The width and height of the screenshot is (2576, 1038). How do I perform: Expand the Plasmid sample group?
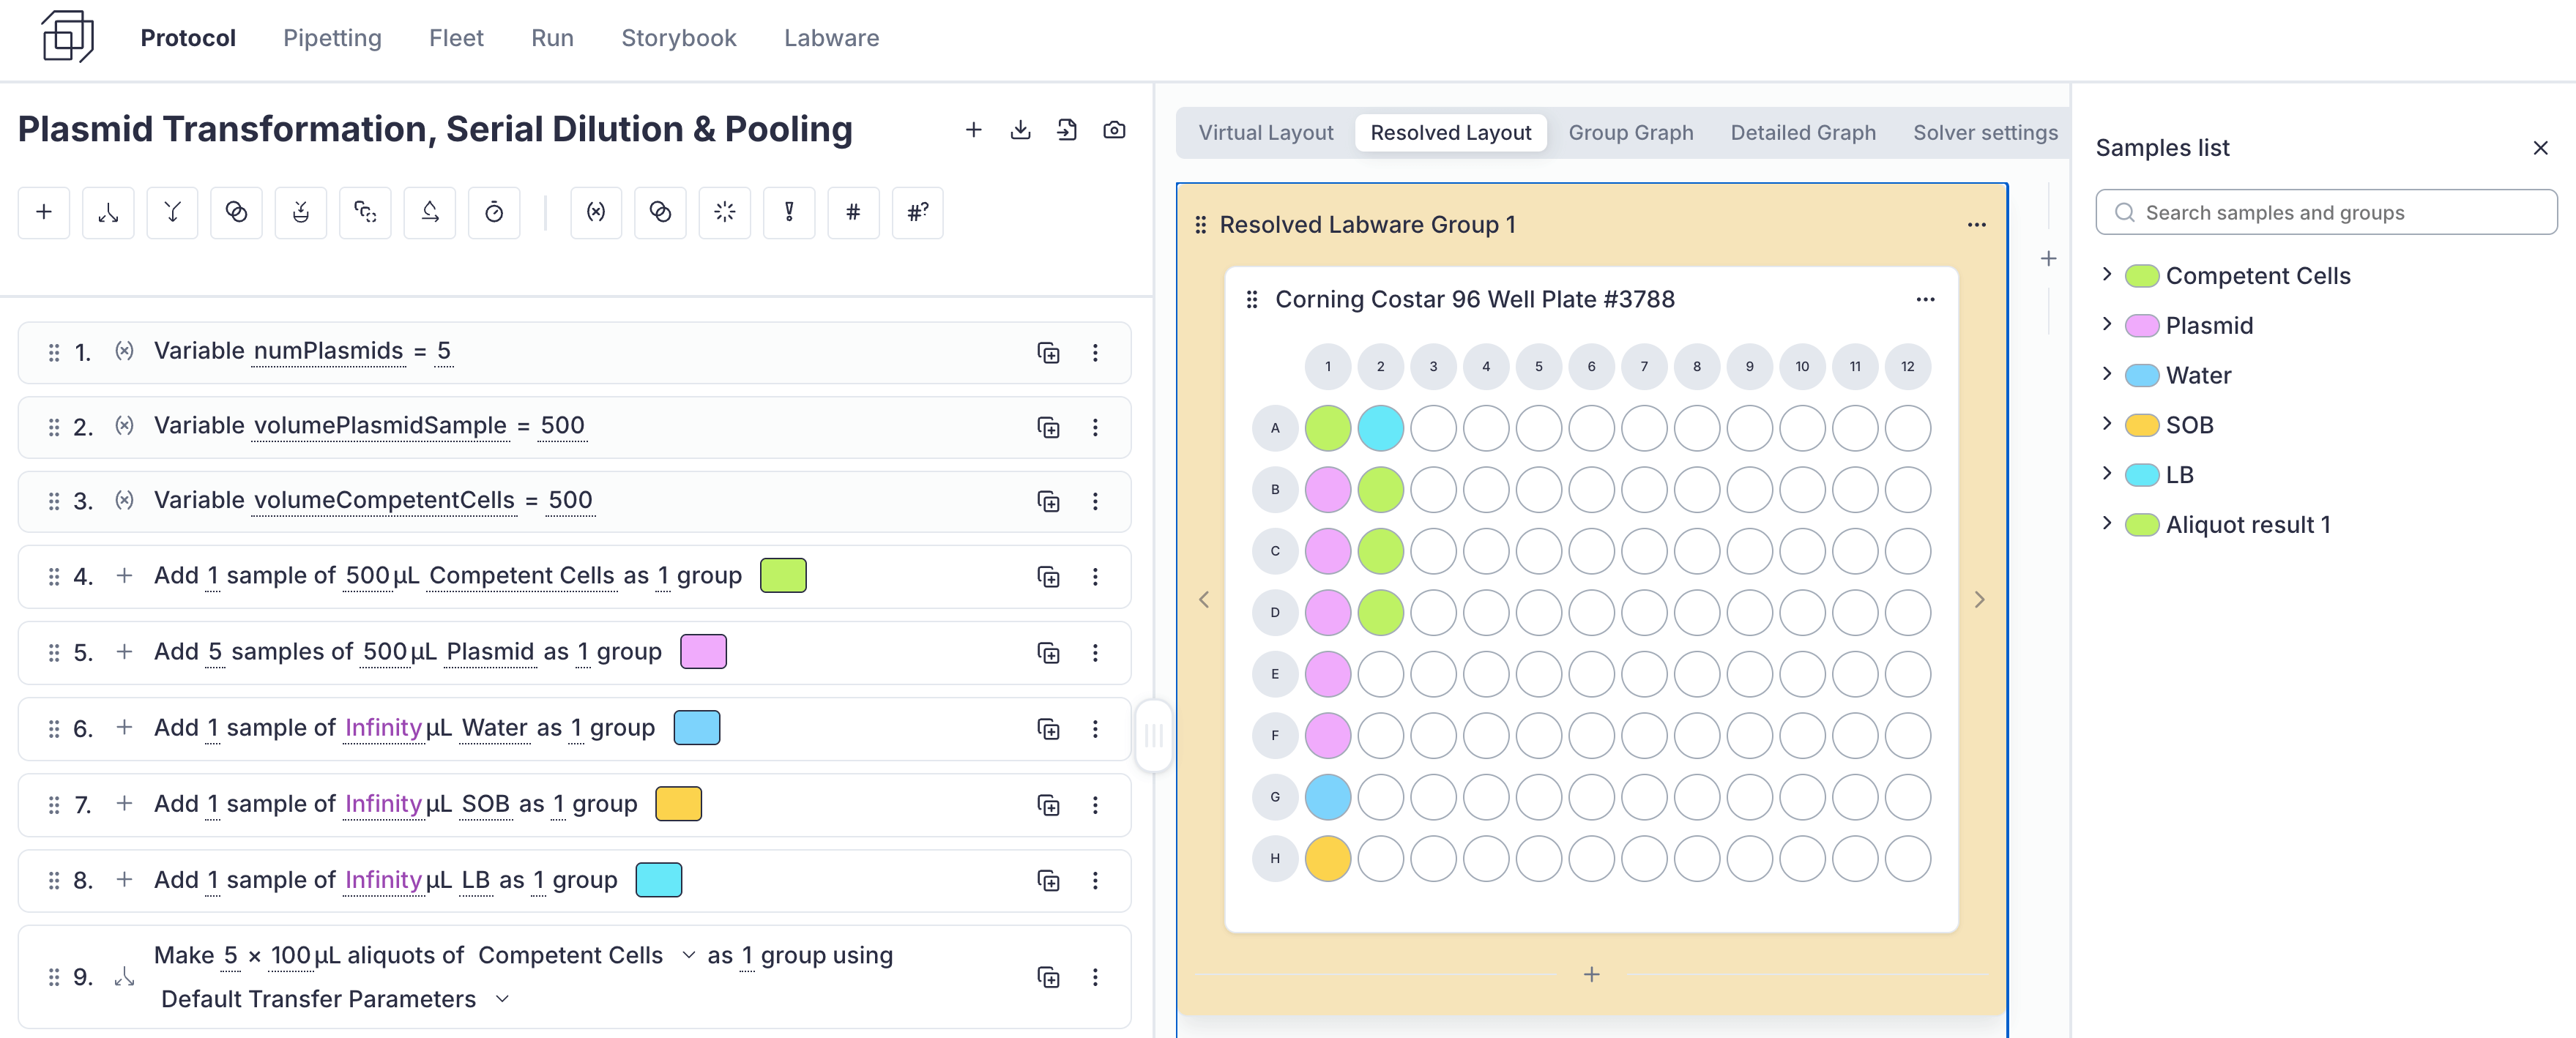(x=2107, y=325)
